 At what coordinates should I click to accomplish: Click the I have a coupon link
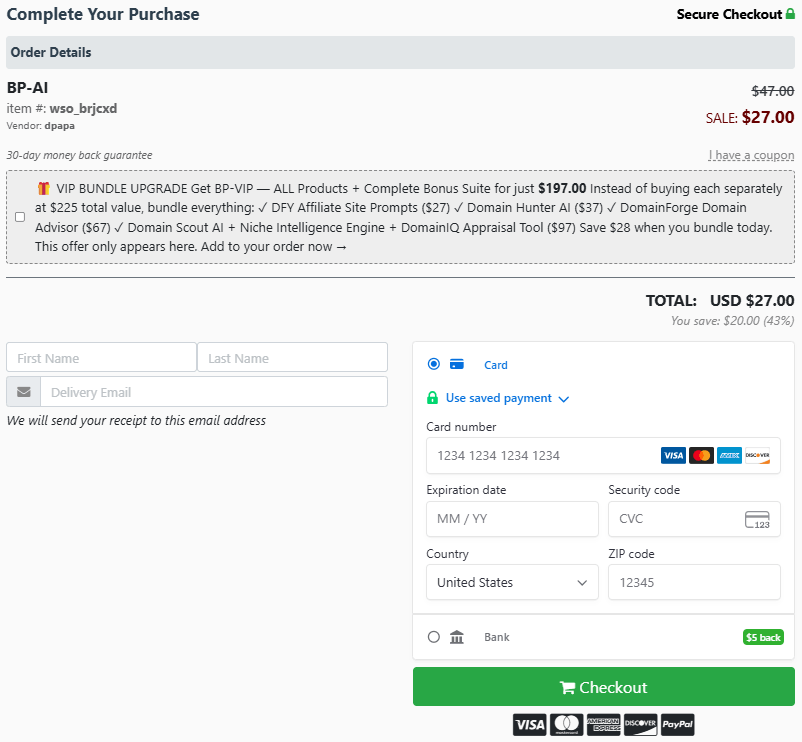tap(751, 155)
